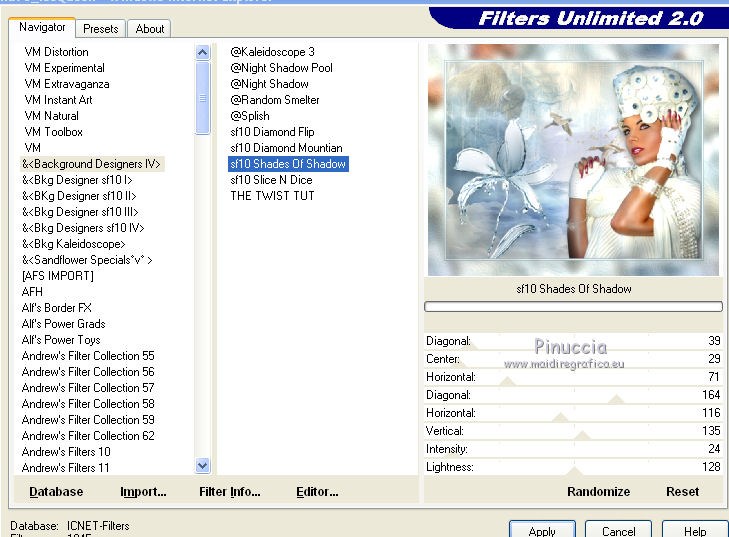Choose the sf10 Slice N Dice filter

tap(272, 180)
